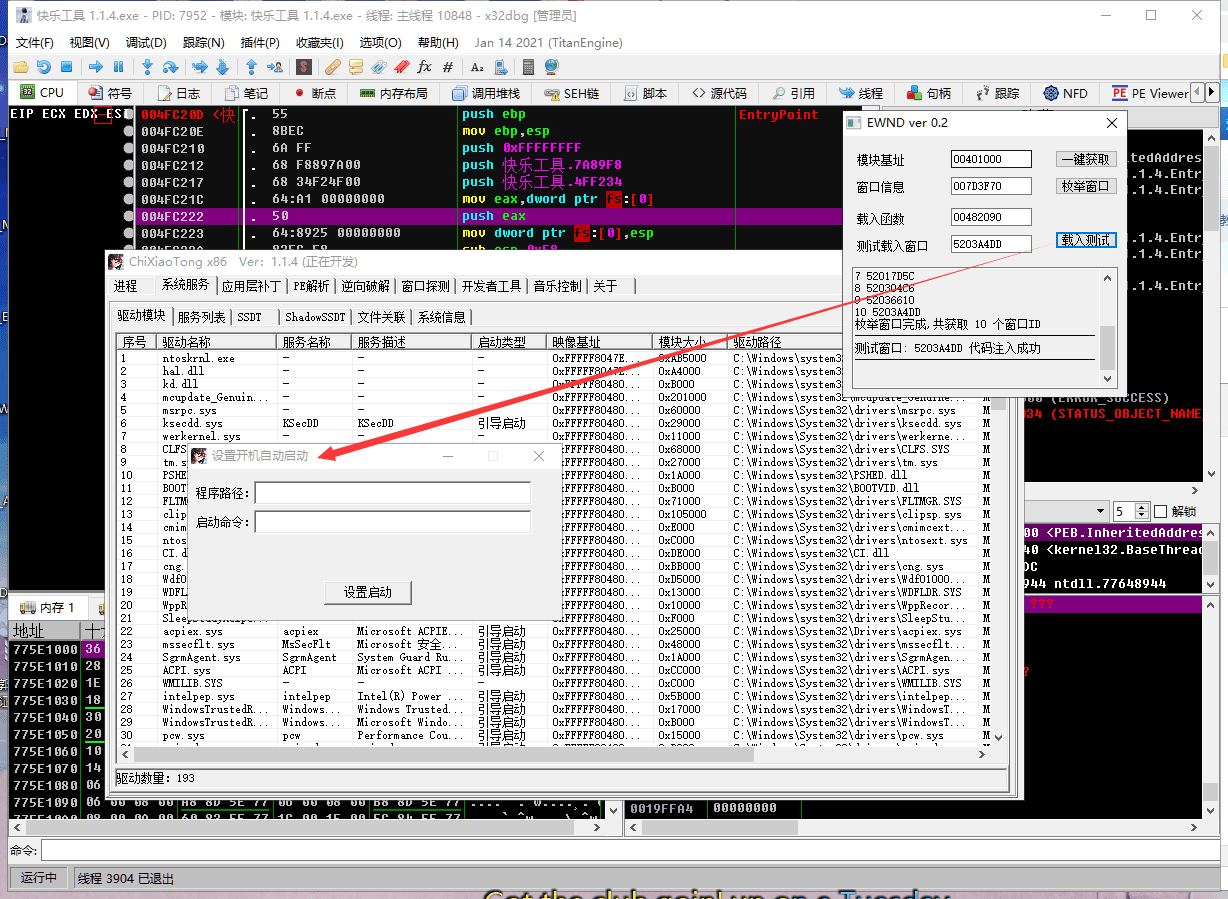The width and height of the screenshot is (1228, 899).
Task: Open the 调试(D) menu
Action: (x=146, y=42)
